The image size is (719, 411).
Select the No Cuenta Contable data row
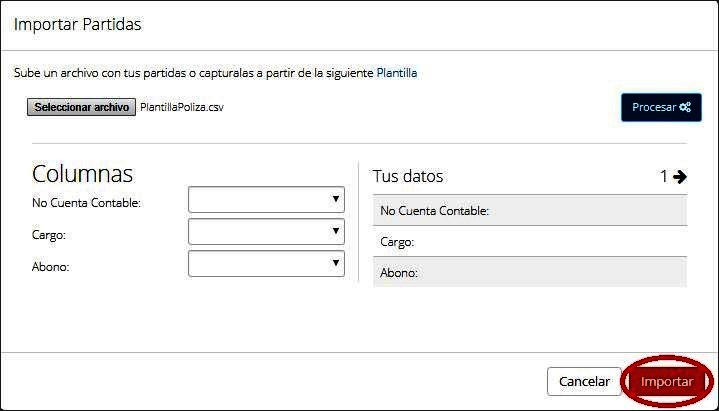coord(530,211)
